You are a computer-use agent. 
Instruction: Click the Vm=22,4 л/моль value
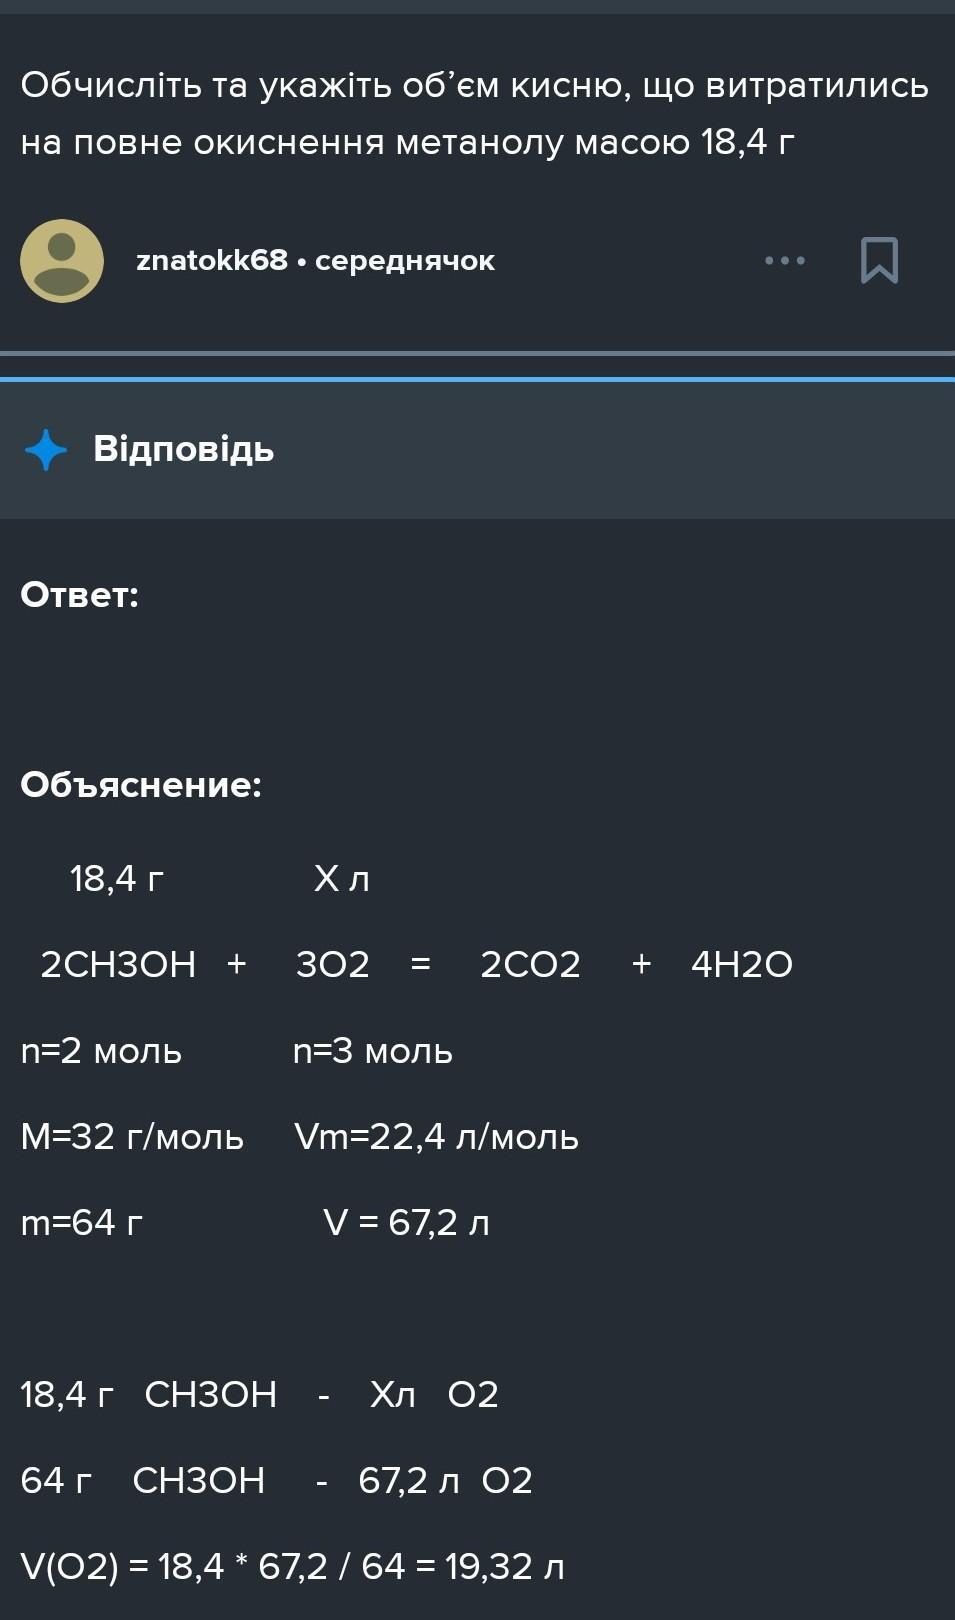(x=436, y=1137)
